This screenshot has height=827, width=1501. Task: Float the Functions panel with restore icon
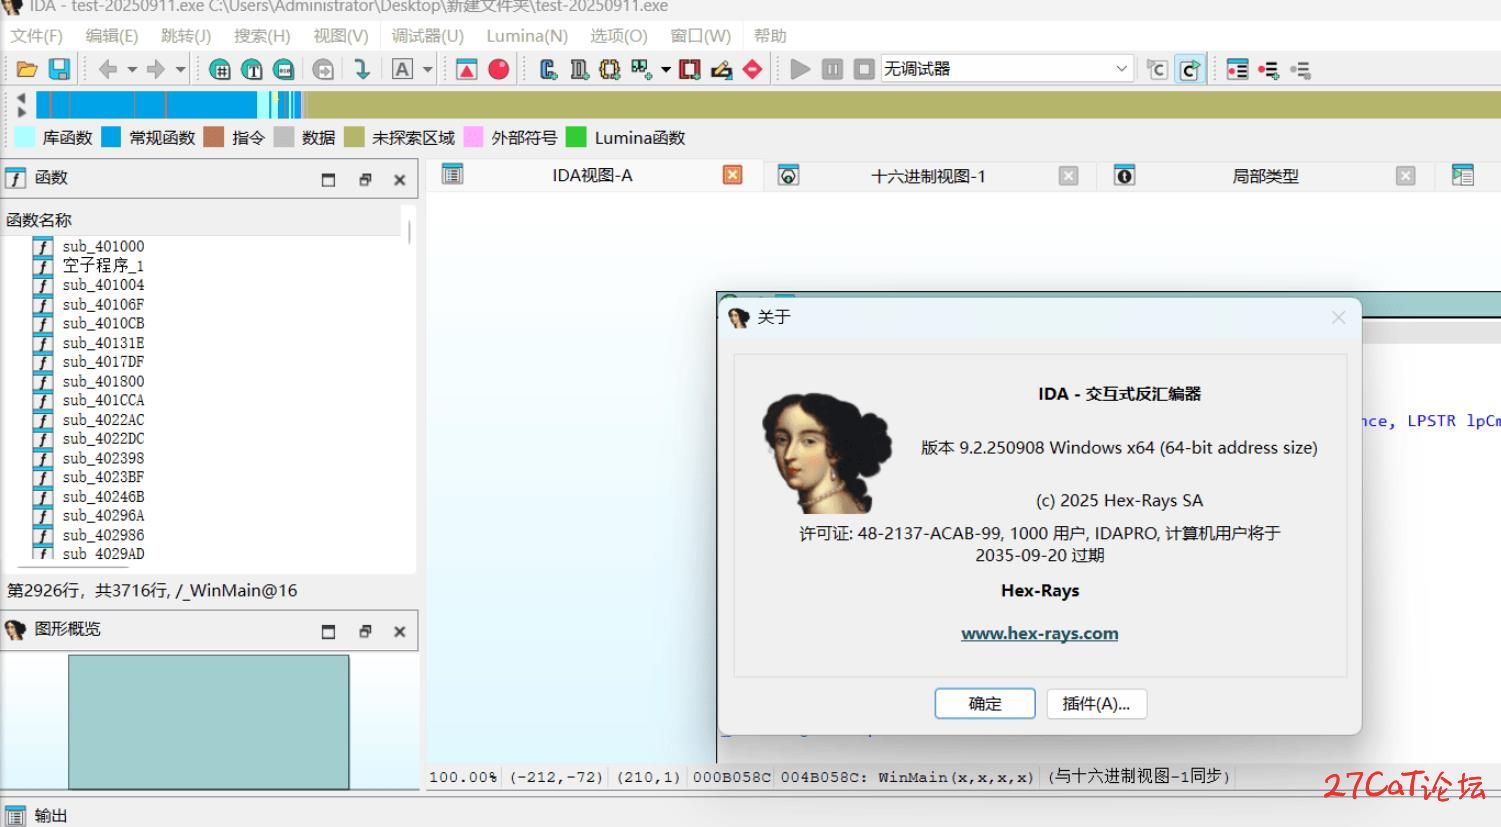[365, 180]
